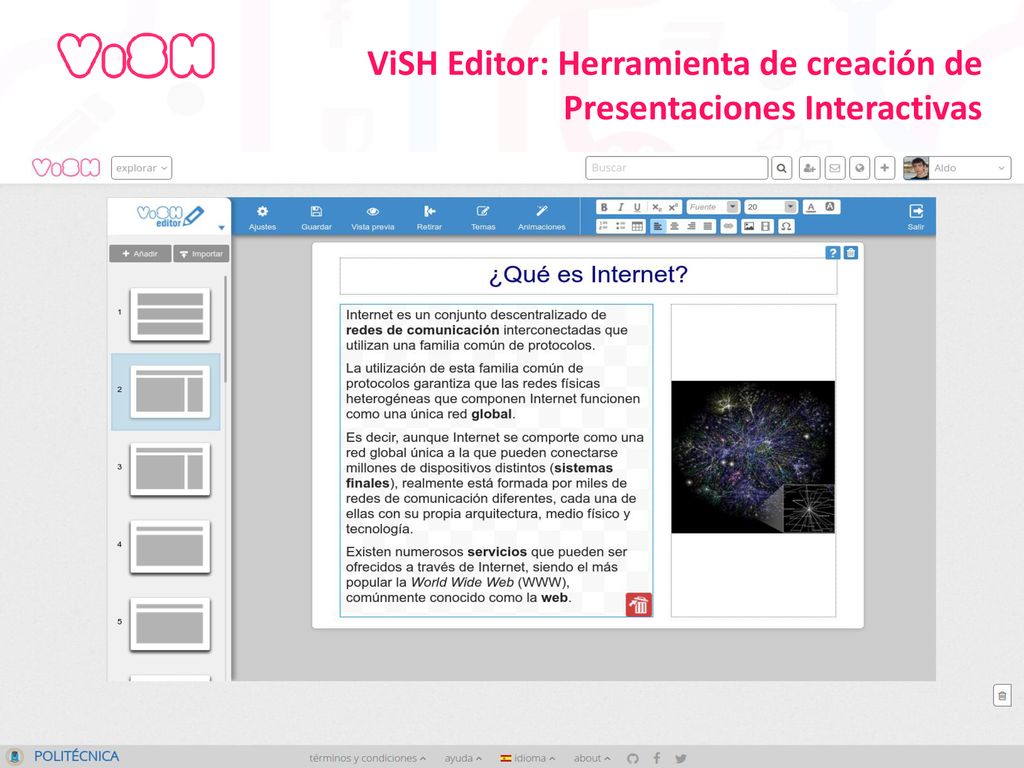This screenshot has width=1024, height=768.
Task: Toggle italic text formatting
Action: tap(620, 207)
